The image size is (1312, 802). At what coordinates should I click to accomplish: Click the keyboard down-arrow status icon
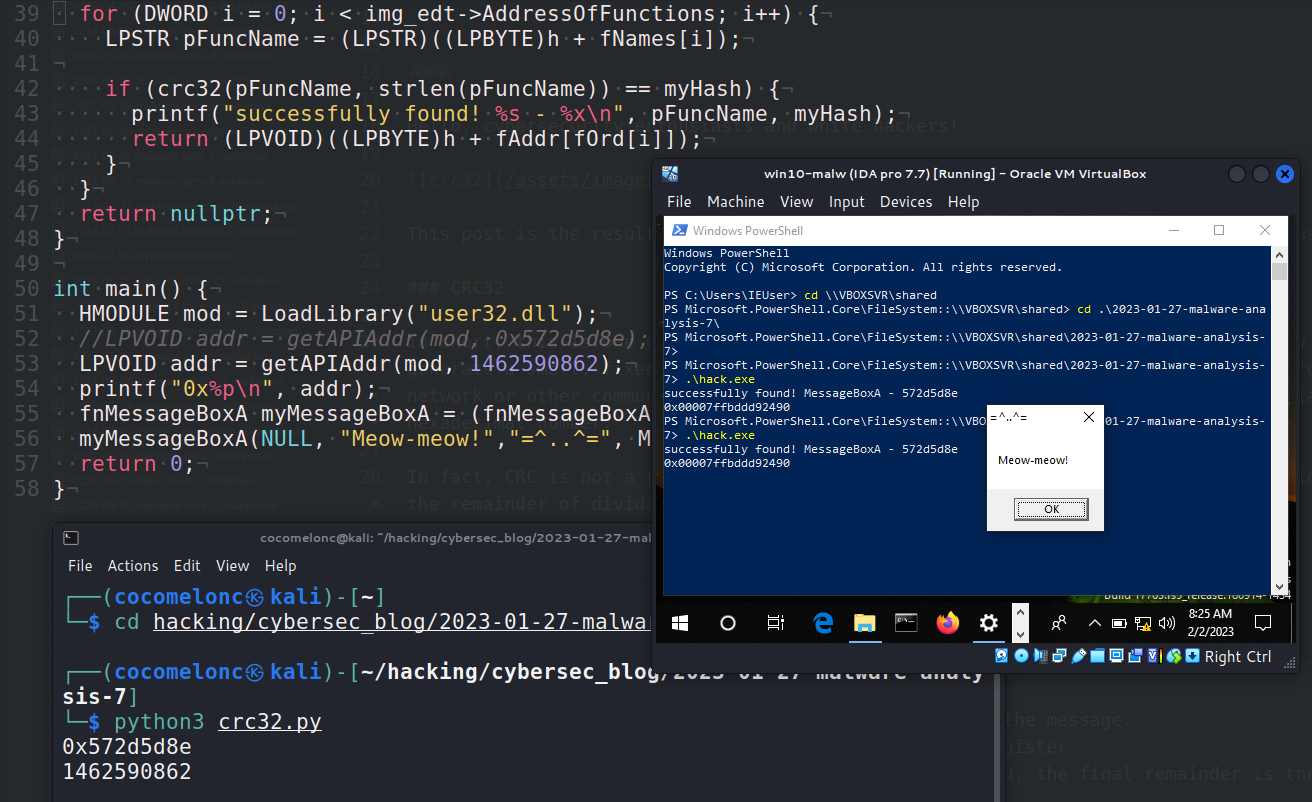pos(1193,656)
